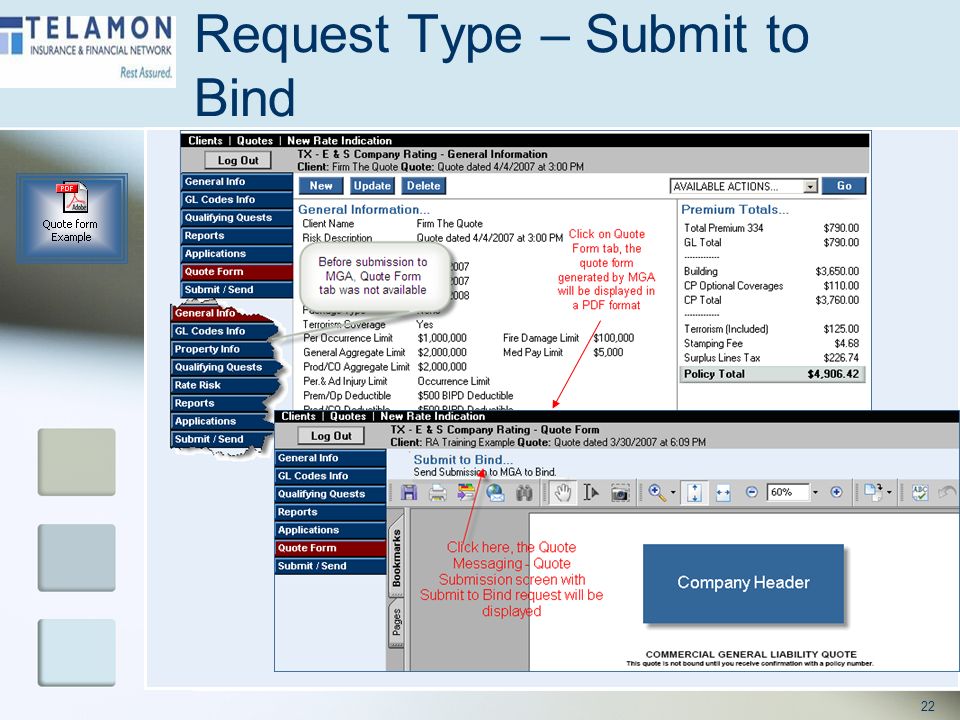This screenshot has height=720, width=960.
Task: Select Property Info in torn sidebar
Action: [223, 349]
